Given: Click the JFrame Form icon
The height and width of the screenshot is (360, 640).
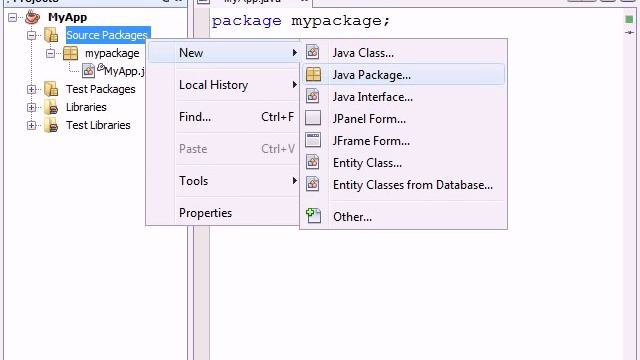Looking at the screenshot, I should [313, 140].
